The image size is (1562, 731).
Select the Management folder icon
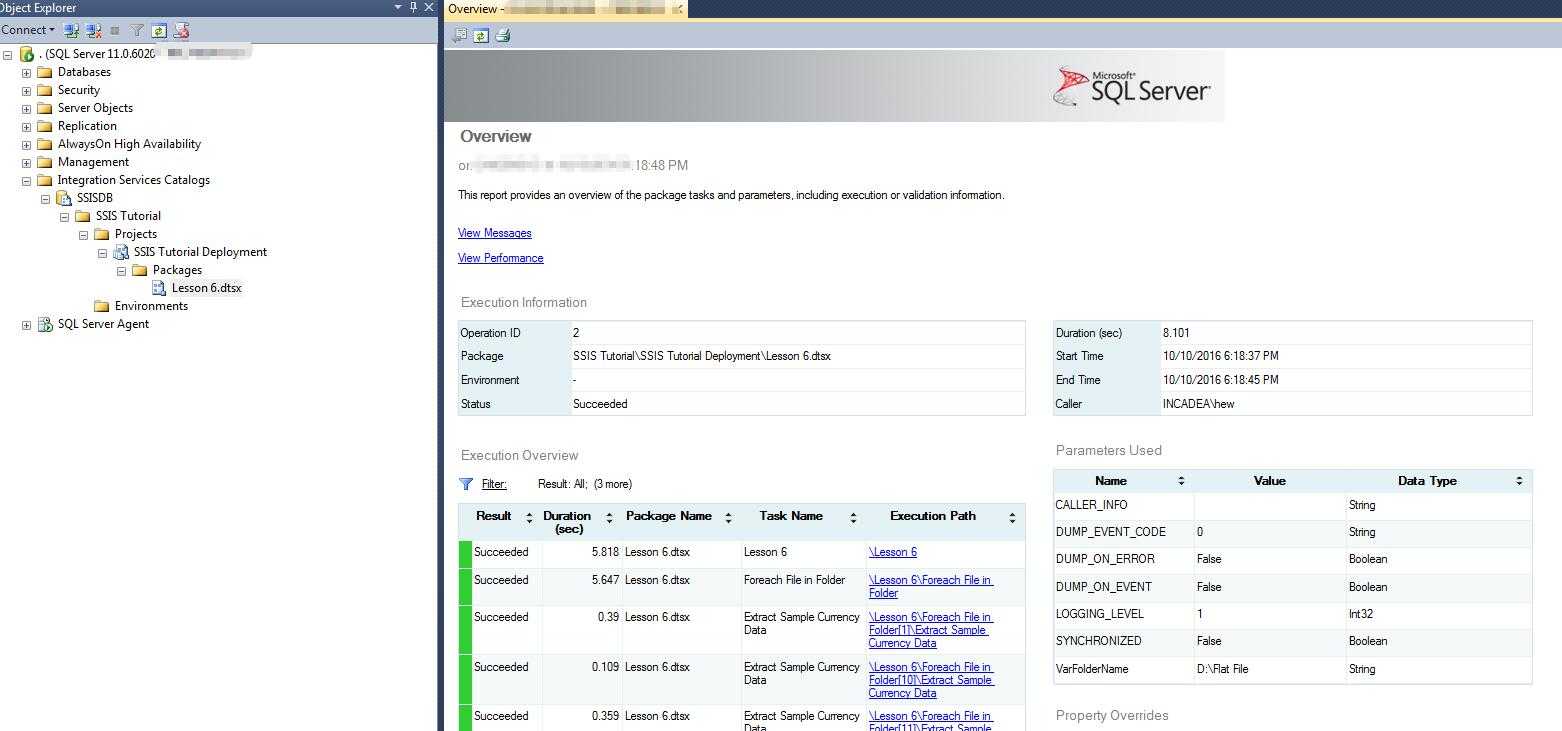click(x=44, y=162)
